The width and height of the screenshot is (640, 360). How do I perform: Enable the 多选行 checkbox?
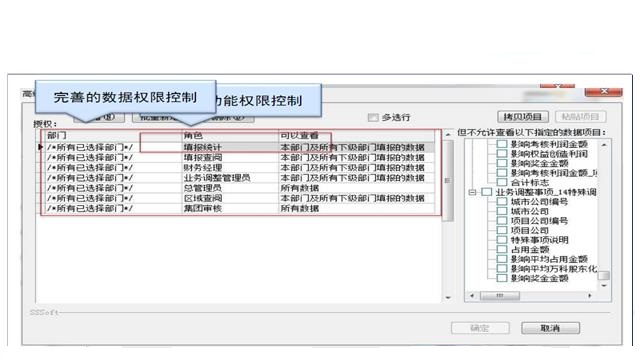(x=373, y=118)
